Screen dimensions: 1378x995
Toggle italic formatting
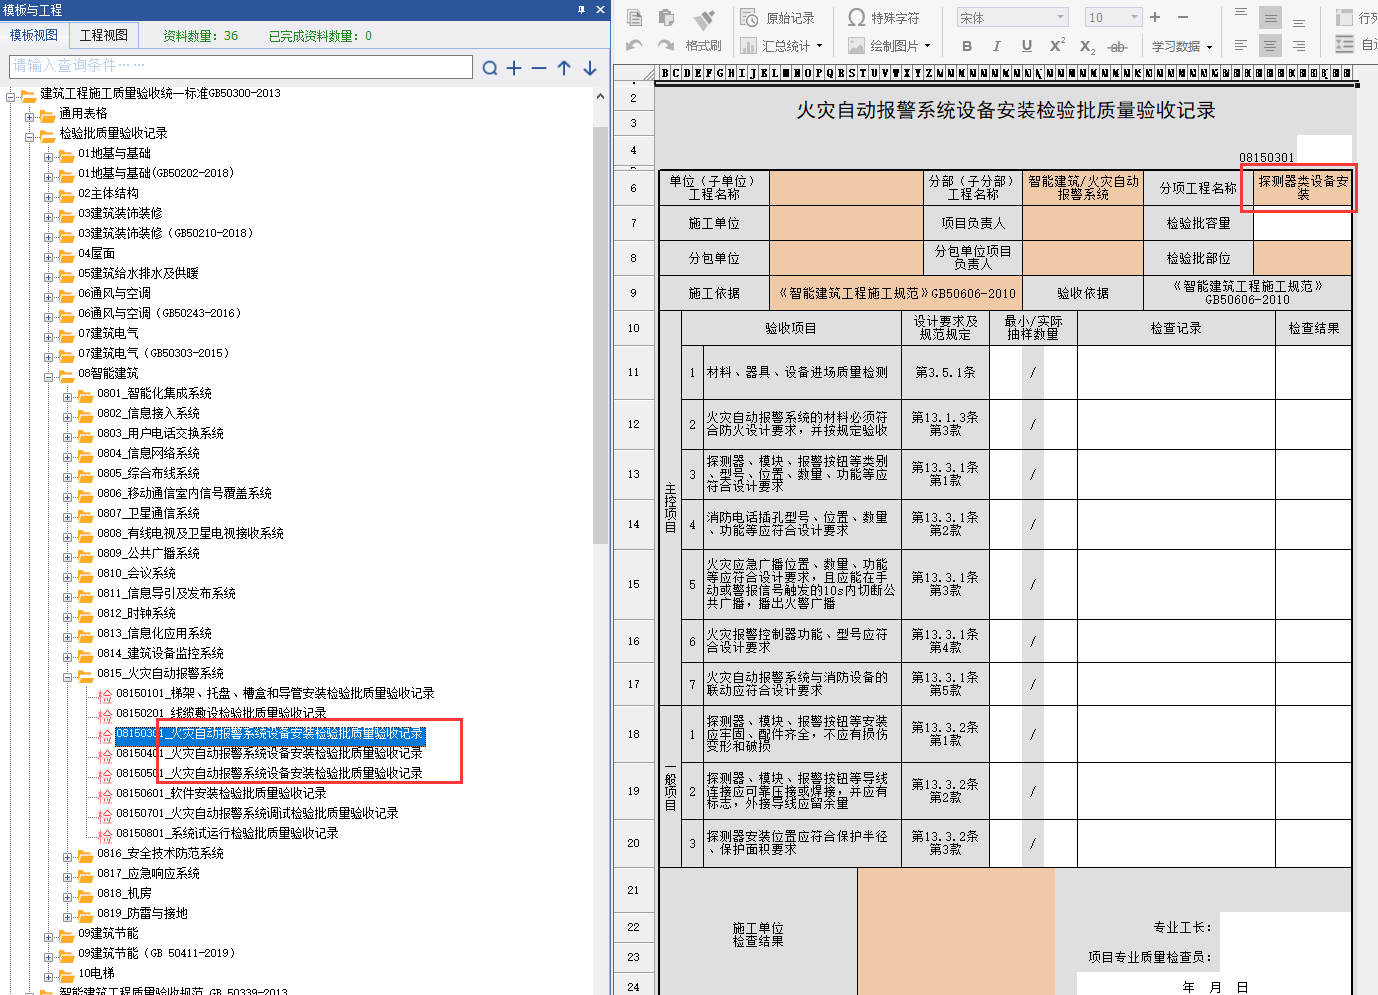pos(996,46)
